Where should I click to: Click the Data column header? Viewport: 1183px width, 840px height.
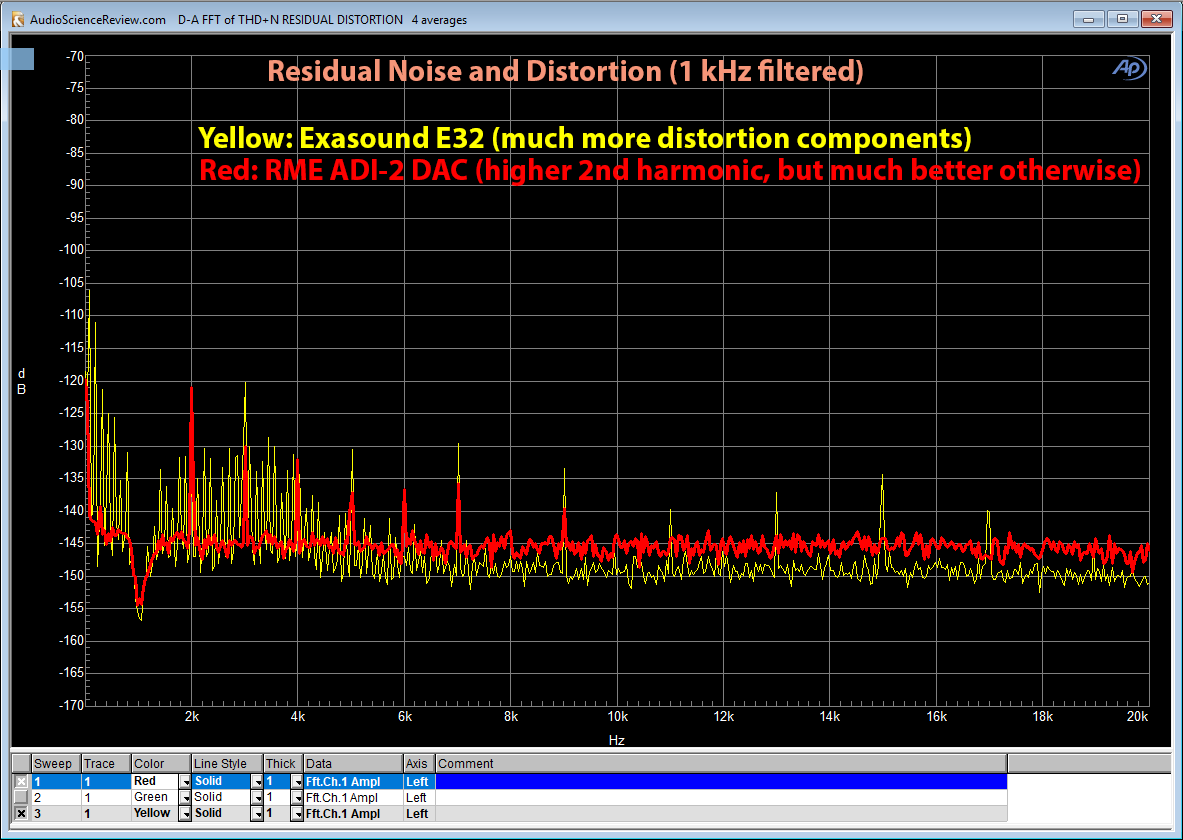(353, 764)
